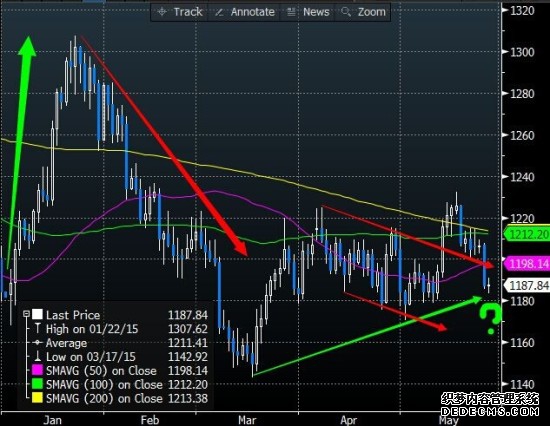Click the Apr label on time axis

tap(348, 420)
